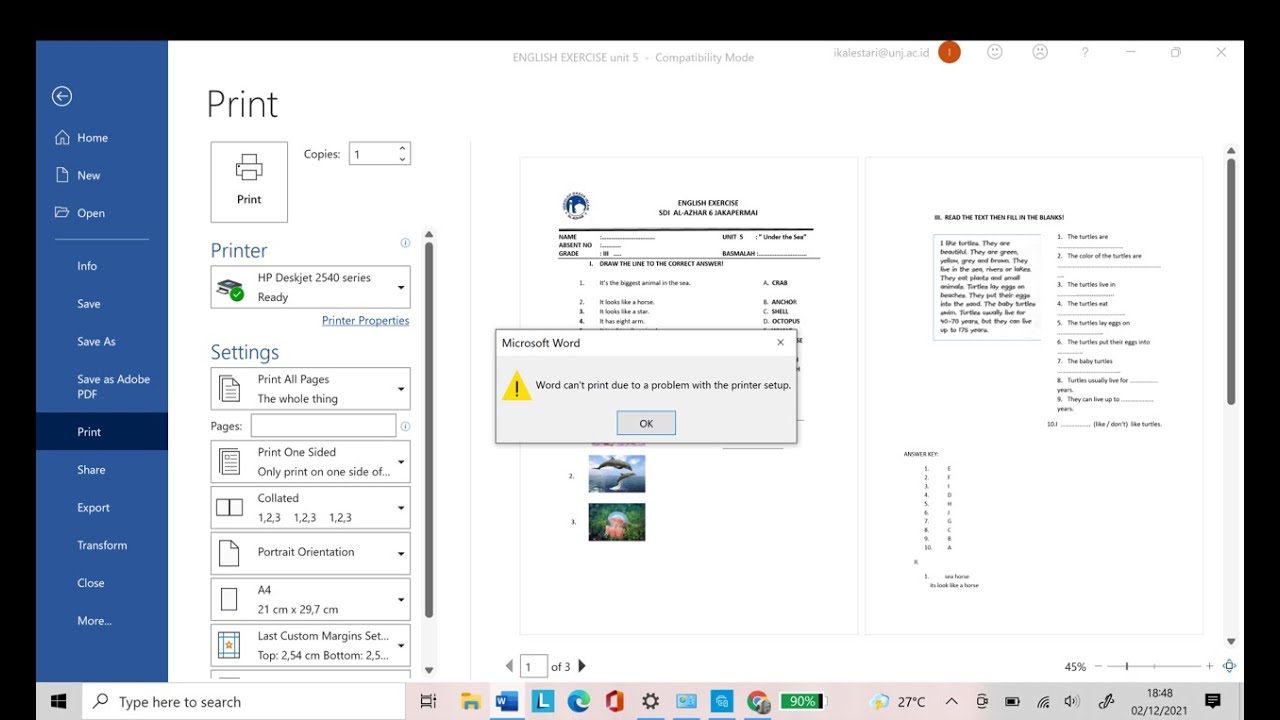Open the Transform section
The height and width of the screenshot is (720, 1280).
pyautogui.click(x=102, y=545)
